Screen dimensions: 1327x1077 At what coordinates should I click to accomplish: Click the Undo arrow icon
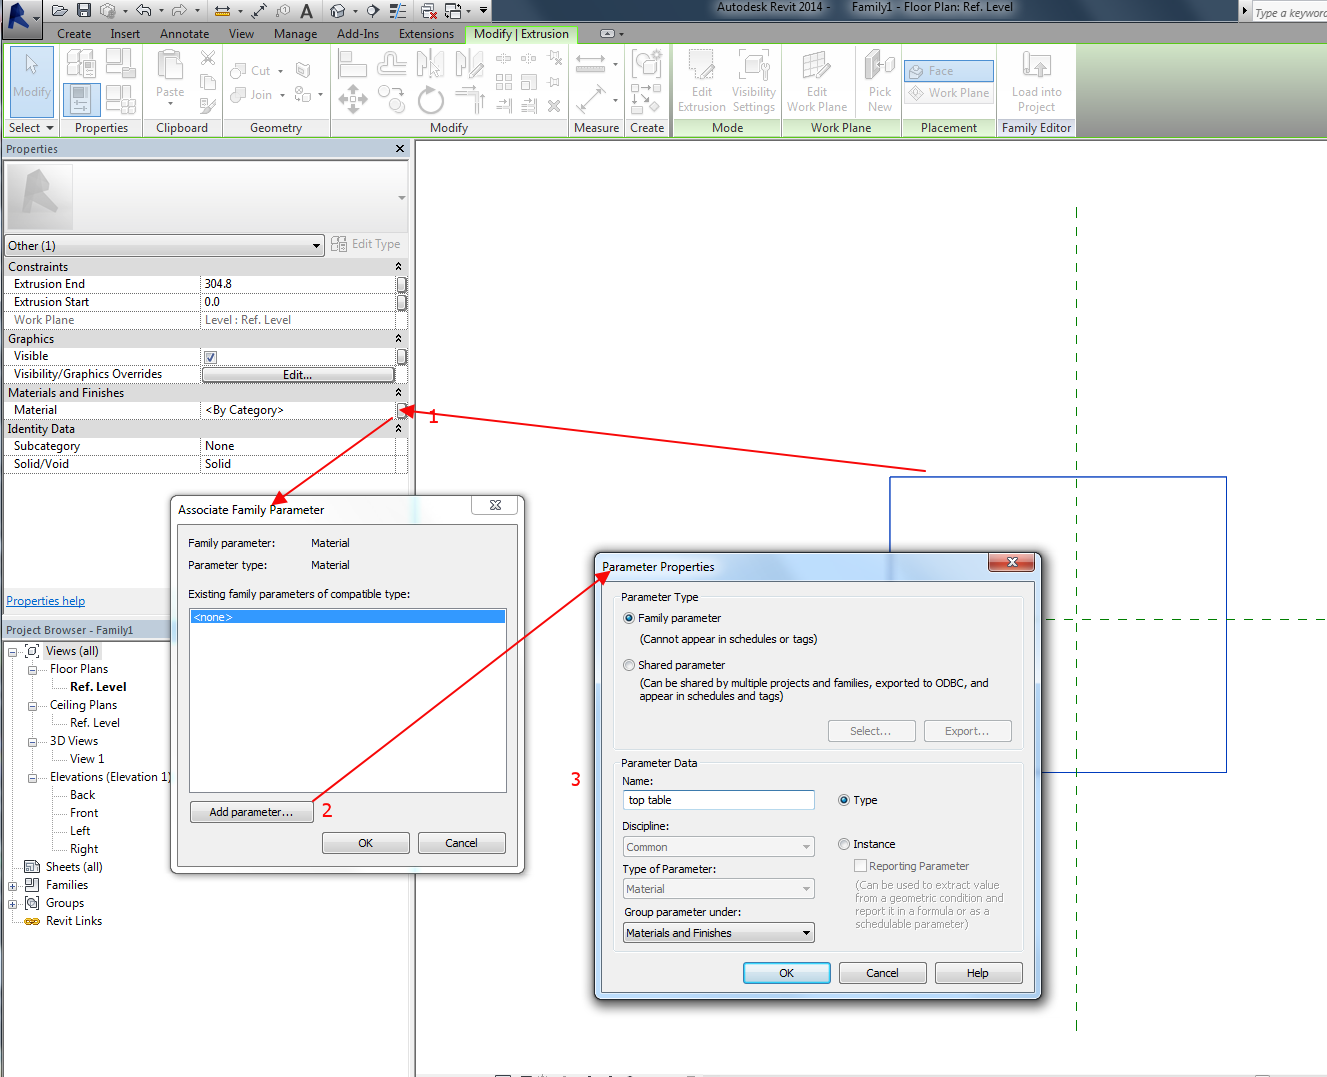click(144, 10)
